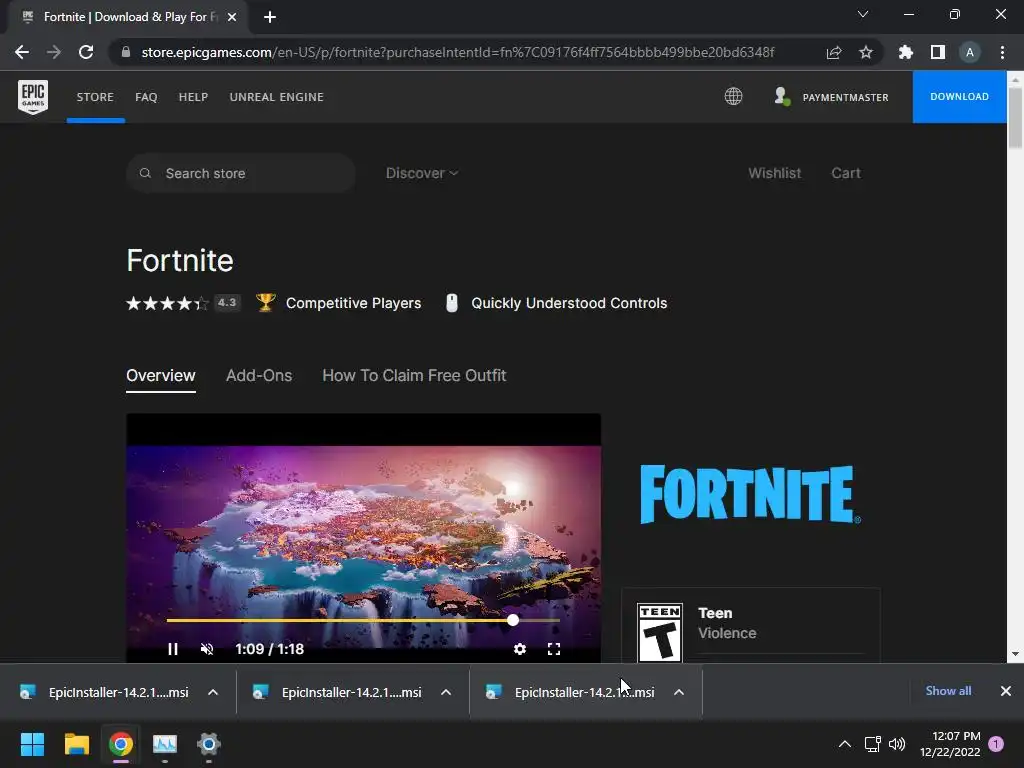The width and height of the screenshot is (1024, 768).
Task: Open the language globe selector
Action: [733, 97]
